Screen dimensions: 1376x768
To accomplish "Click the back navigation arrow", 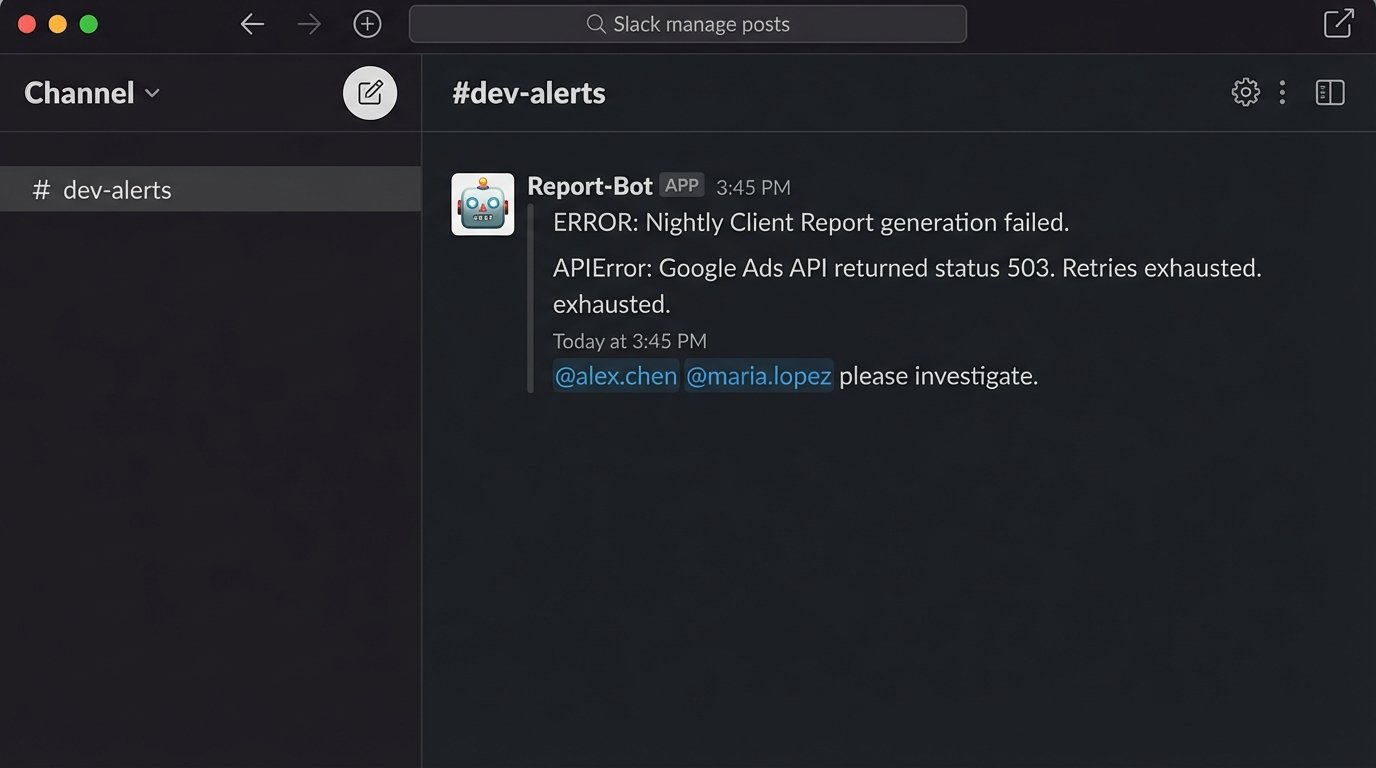I will tap(252, 24).
